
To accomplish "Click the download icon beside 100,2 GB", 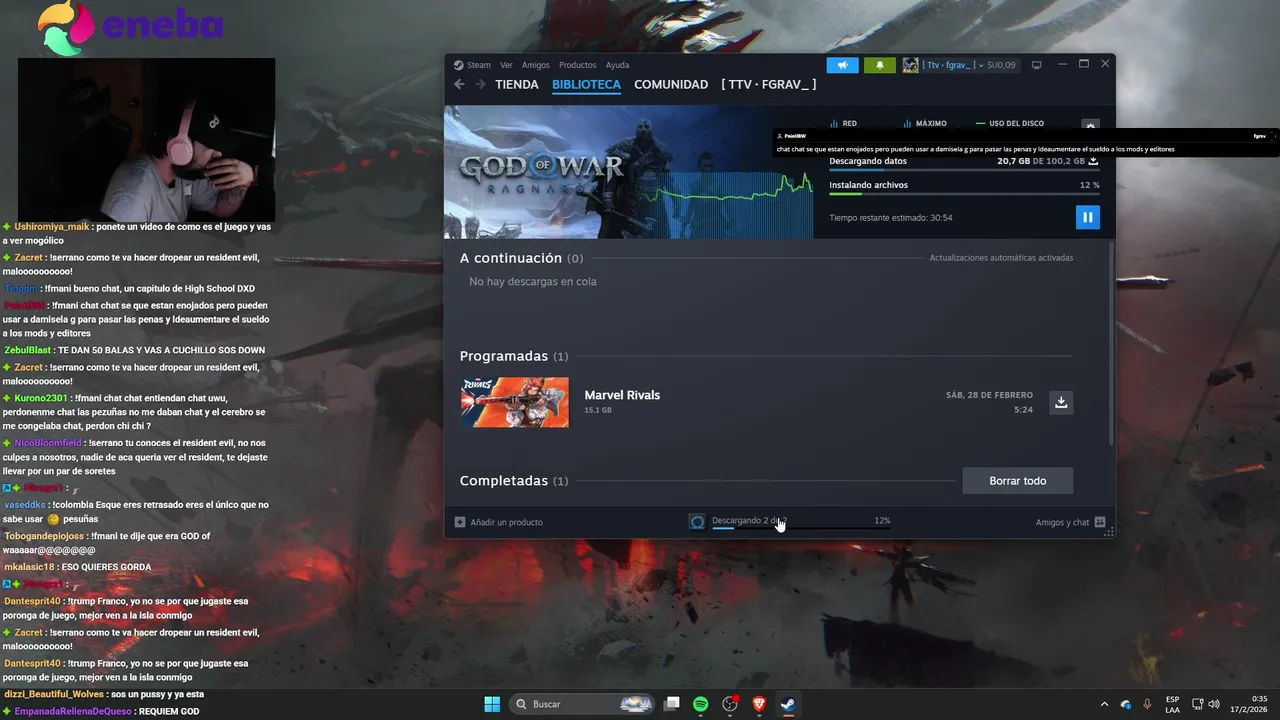I will (x=1093, y=161).
